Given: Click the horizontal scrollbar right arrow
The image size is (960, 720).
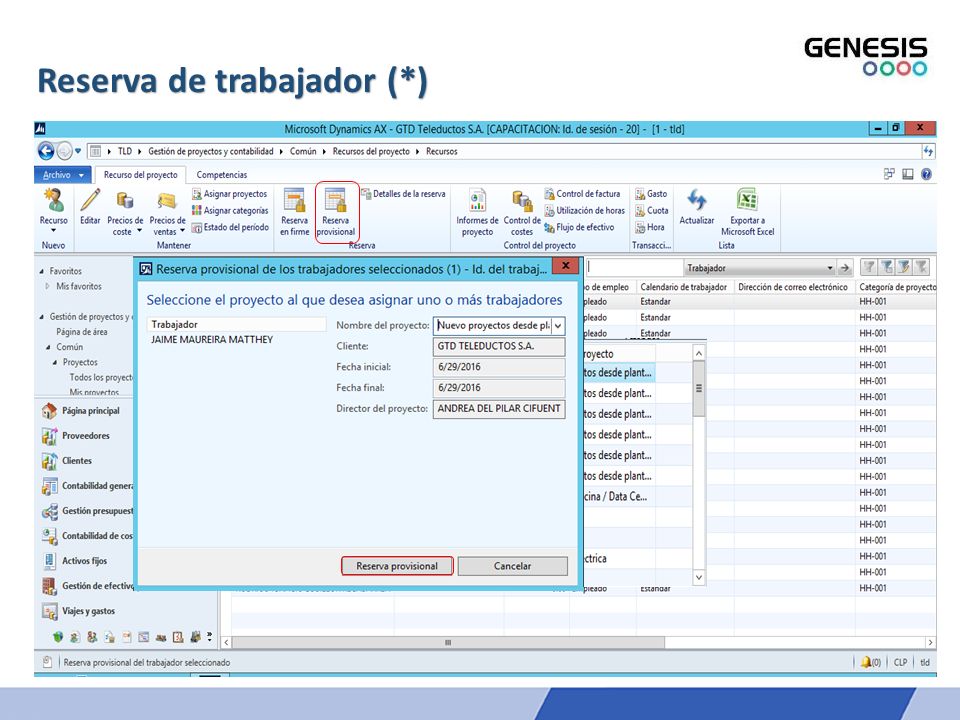Looking at the screenshot, I should [x=930, y=642].
